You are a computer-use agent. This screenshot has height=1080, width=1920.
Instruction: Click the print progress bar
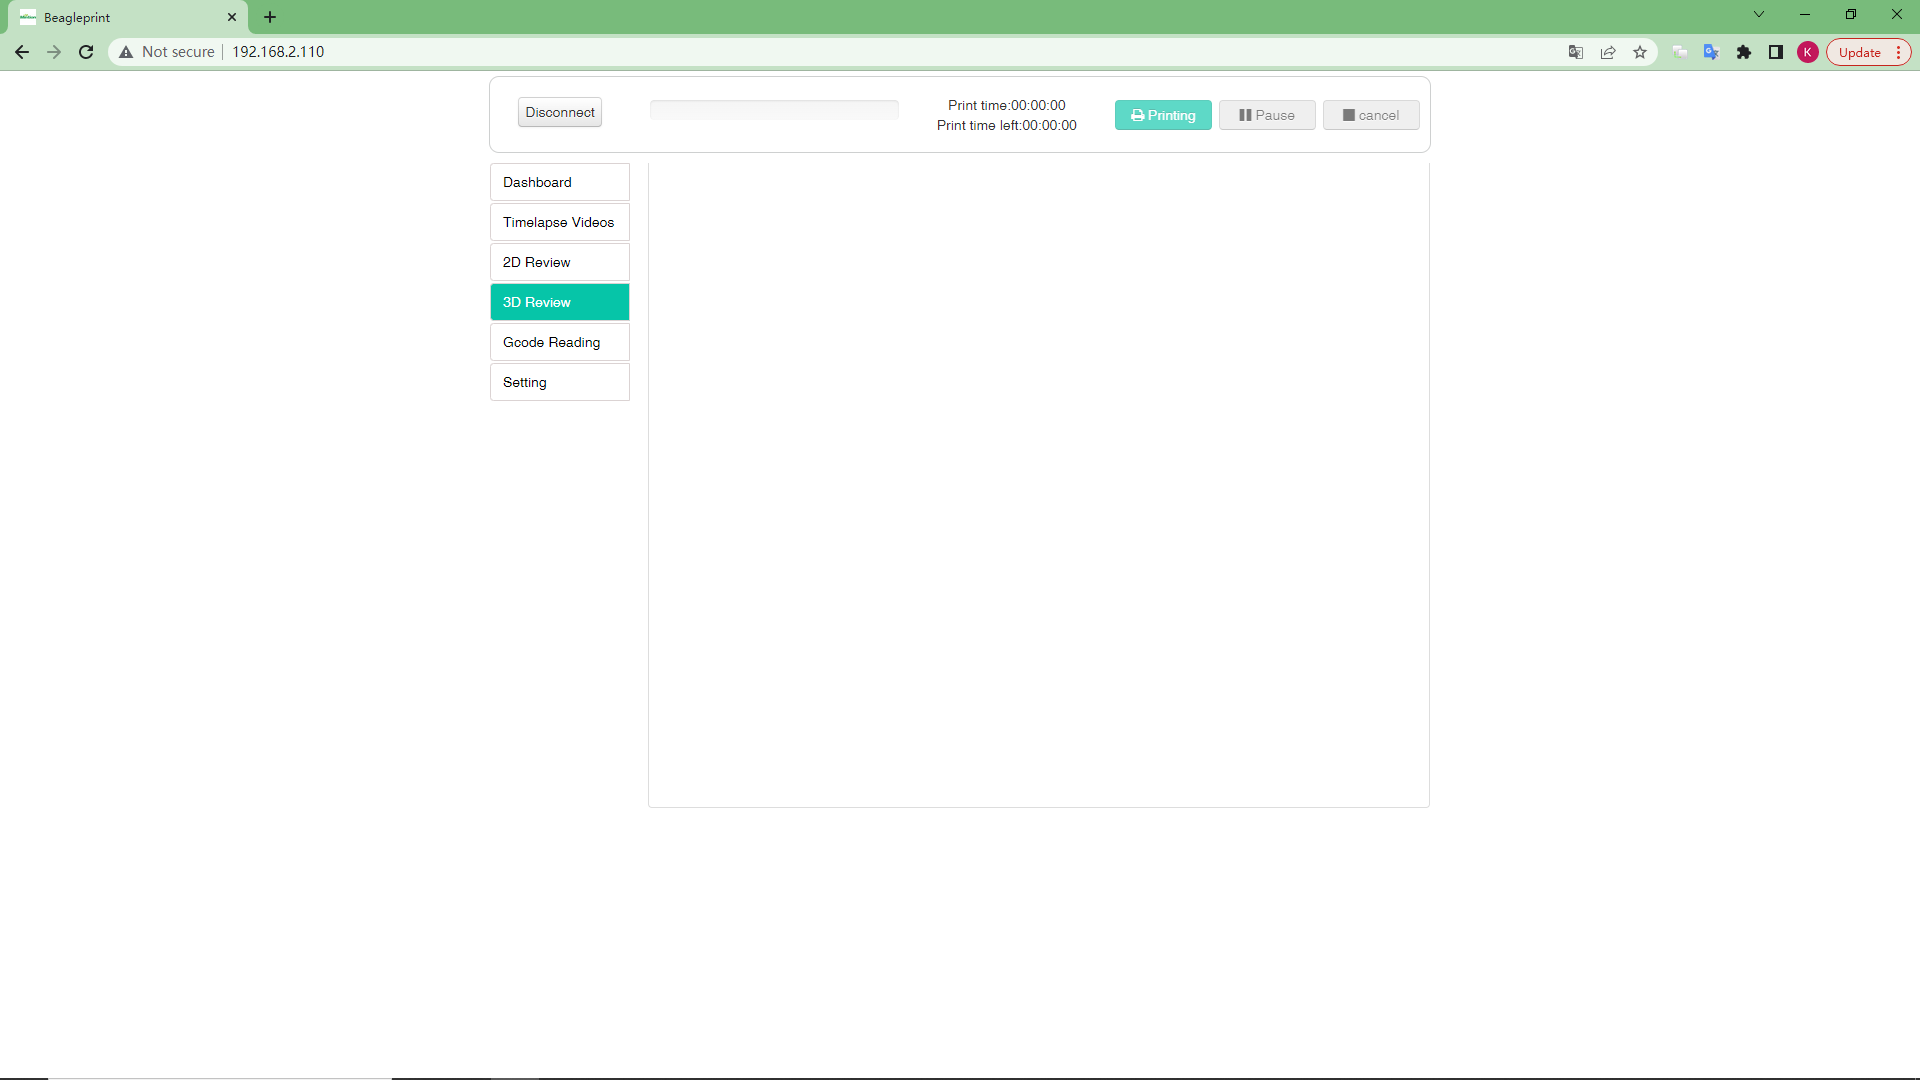coord(774,110)
